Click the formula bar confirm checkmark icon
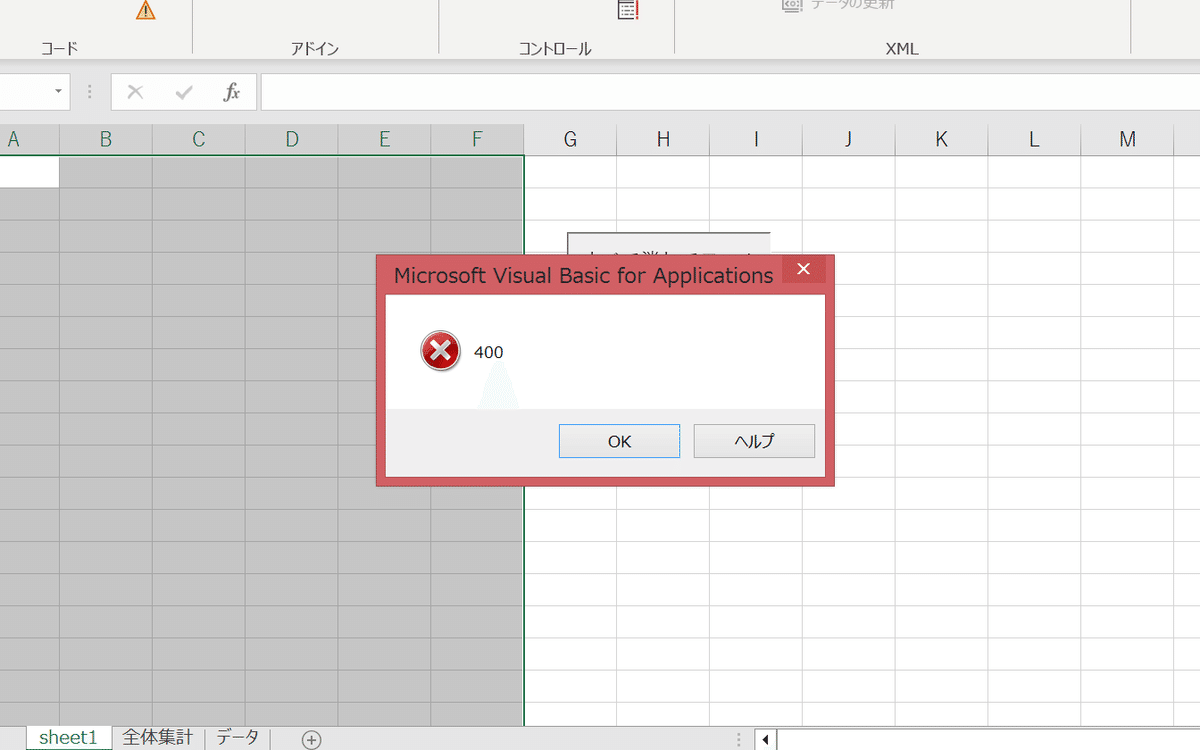This screenshot has height=750, width=1200. click(x=184, y=92)
